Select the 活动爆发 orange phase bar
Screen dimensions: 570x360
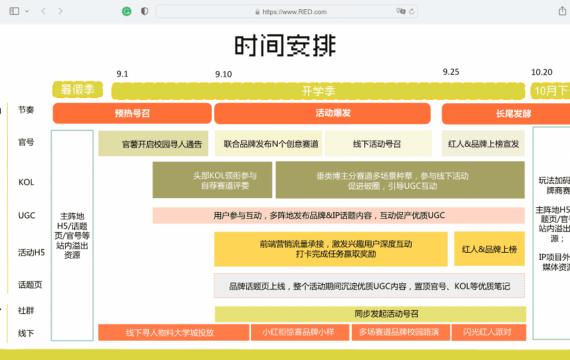coord(322,113)
